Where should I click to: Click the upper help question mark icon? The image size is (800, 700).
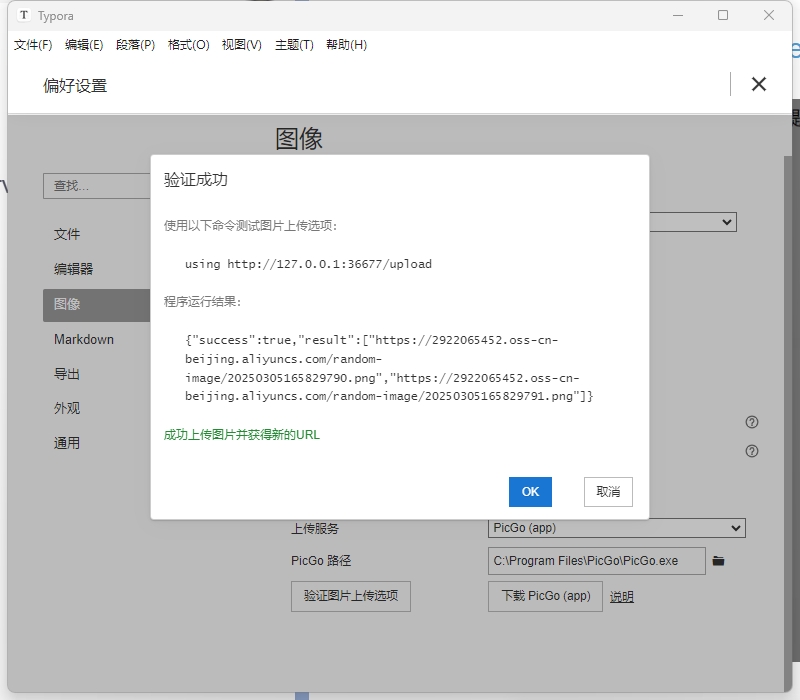pos(752,422)
